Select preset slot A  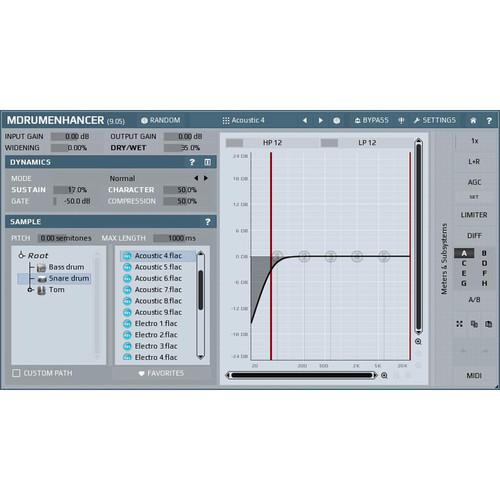(x=464, y=253)
